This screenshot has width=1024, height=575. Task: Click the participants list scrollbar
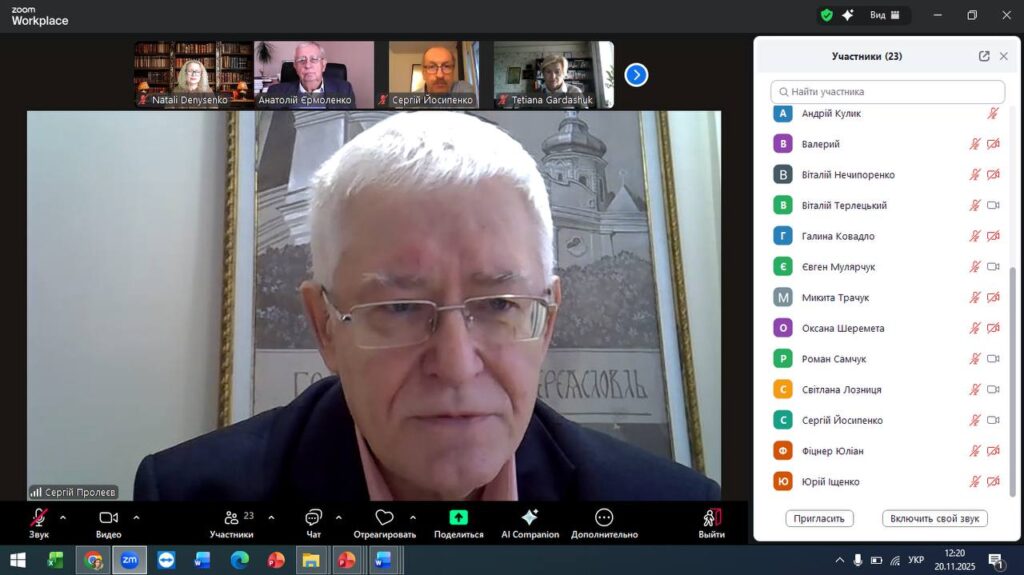pyautogui.click(x=1012, y=380)
